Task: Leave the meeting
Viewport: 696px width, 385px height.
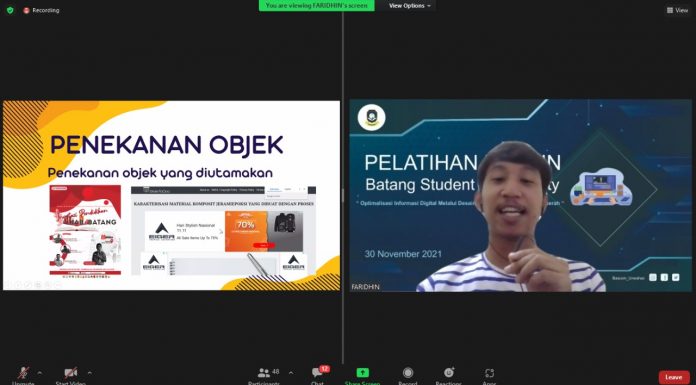Action: click(674, 377)
